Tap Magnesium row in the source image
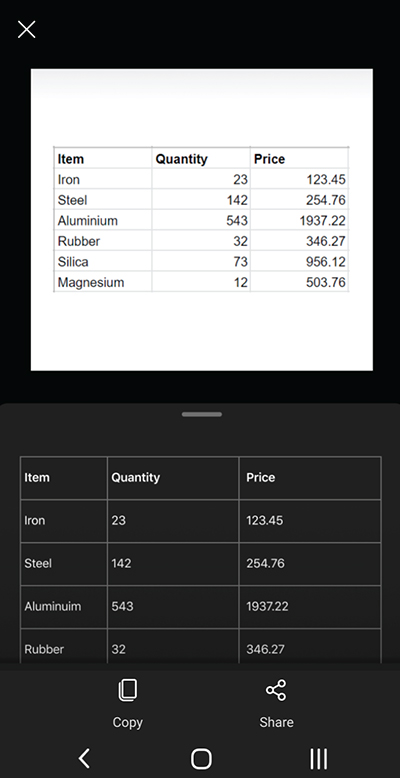Image resolution: width=400 pixels, height=778 pixels. (201, 282)
